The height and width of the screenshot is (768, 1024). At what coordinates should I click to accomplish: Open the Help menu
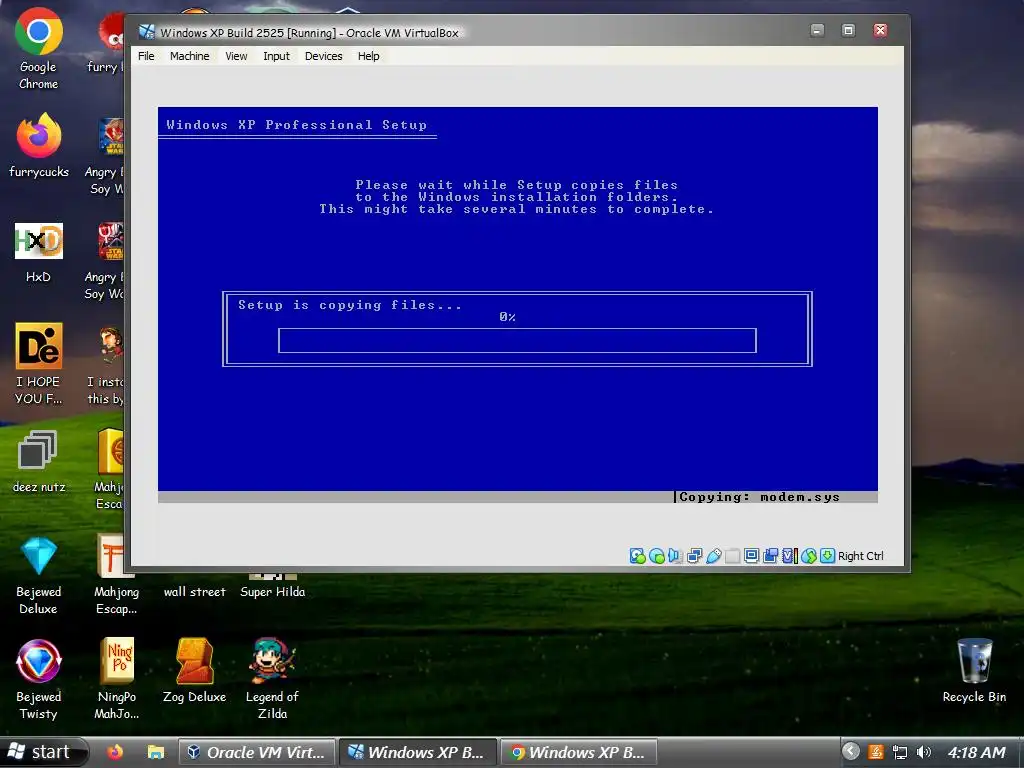tap(368, 56)
